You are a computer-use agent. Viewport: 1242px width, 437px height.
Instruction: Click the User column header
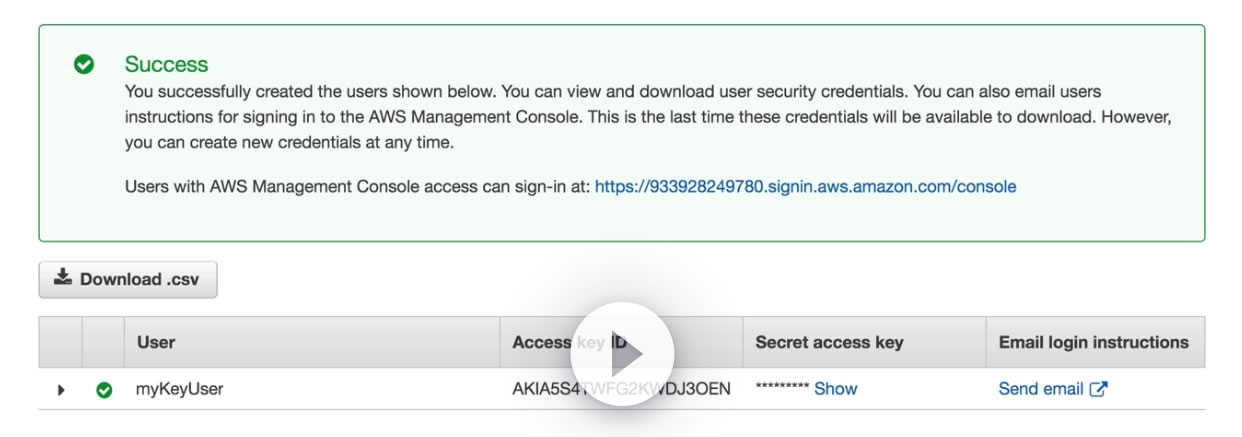tap(156, 342)
